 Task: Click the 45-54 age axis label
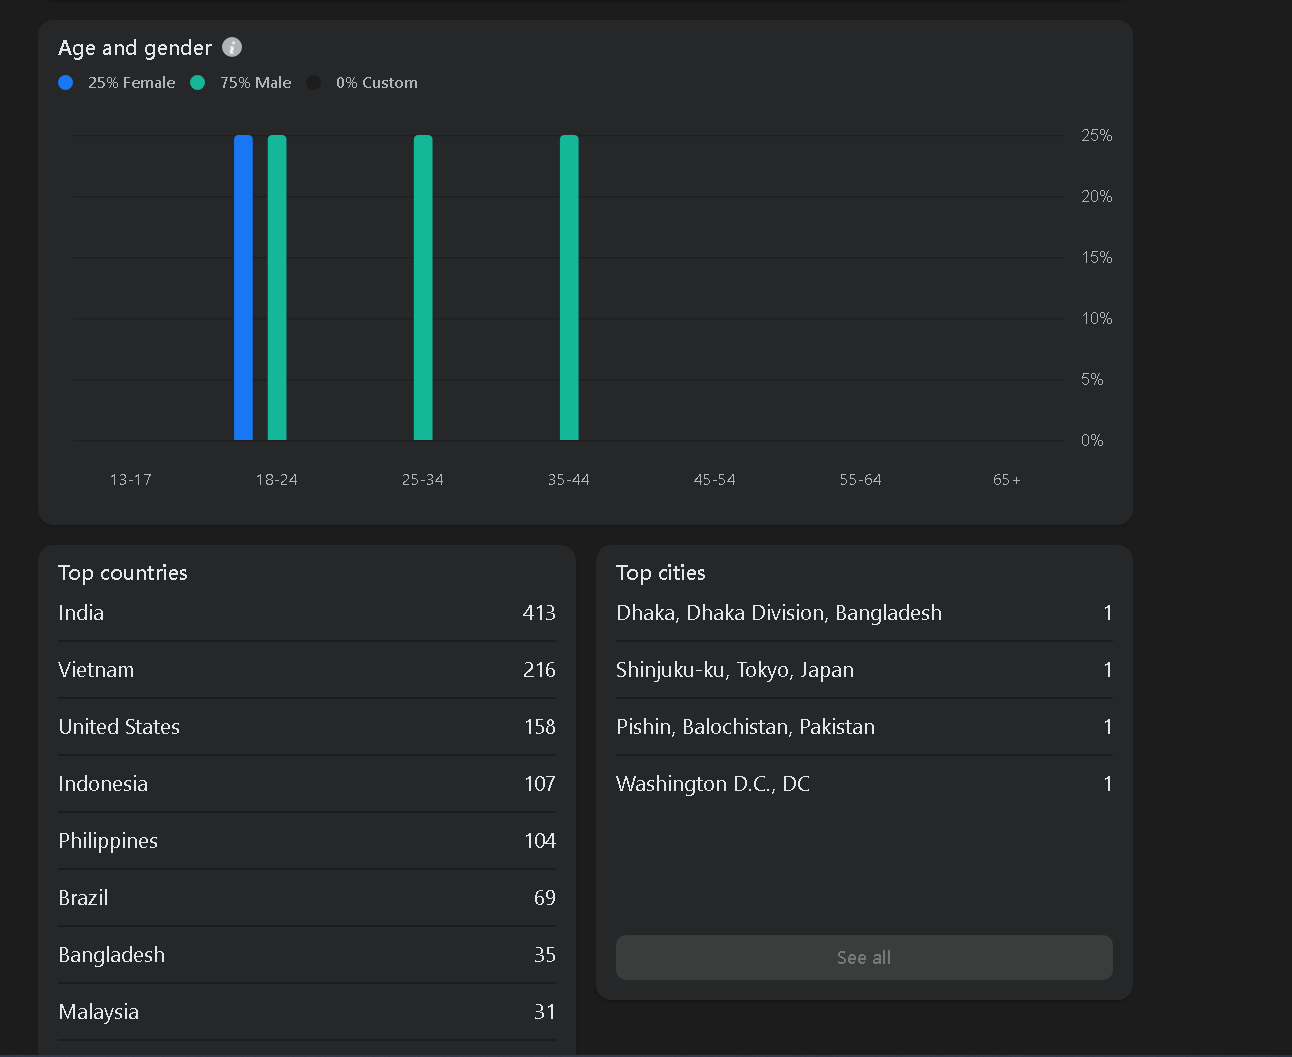pyautogui.click(x=715, y=480)
